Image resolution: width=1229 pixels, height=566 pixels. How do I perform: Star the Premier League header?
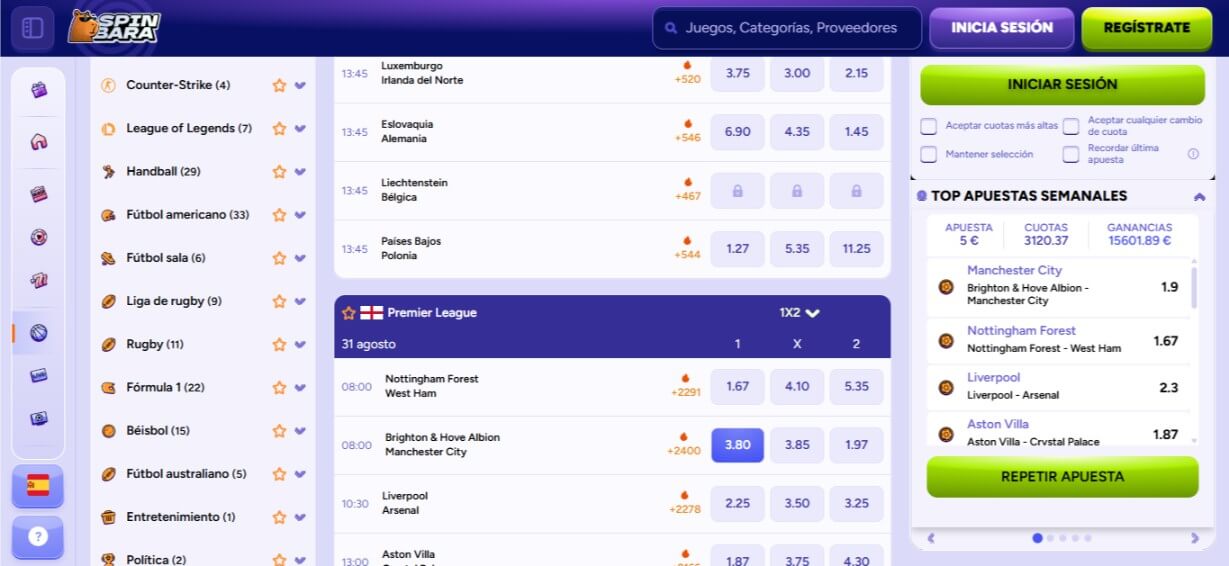click(x=348, y=313)
